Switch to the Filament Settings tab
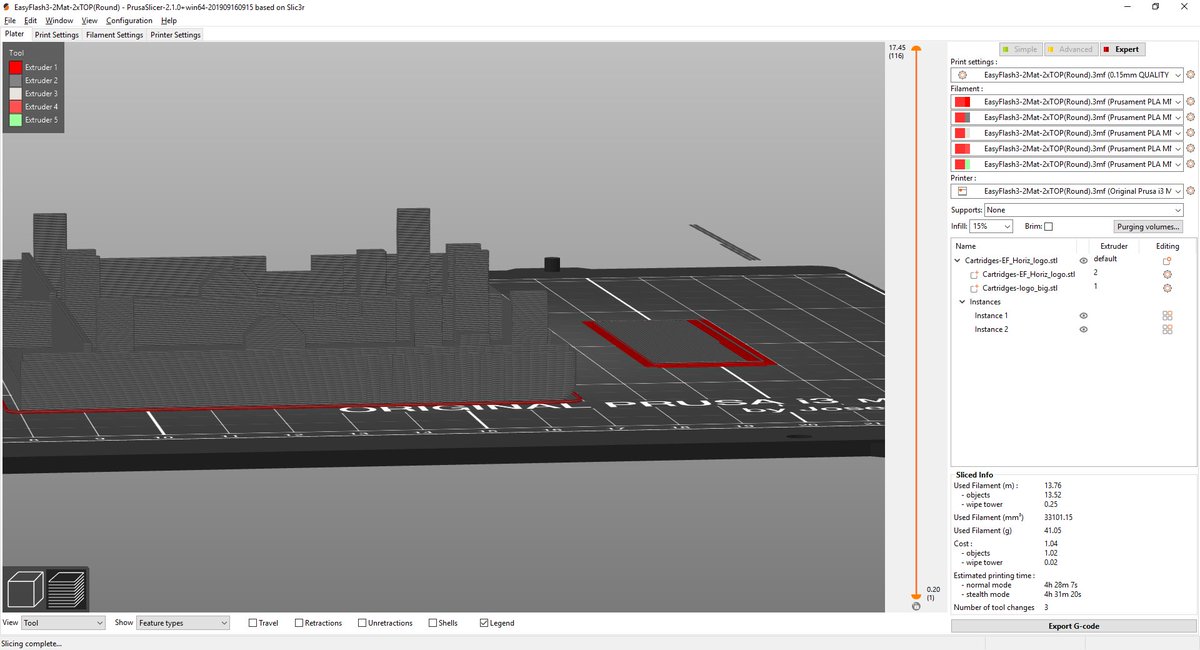Viewport: 1200px width, 650px height. pyautogui.click(x=114, y=35)
